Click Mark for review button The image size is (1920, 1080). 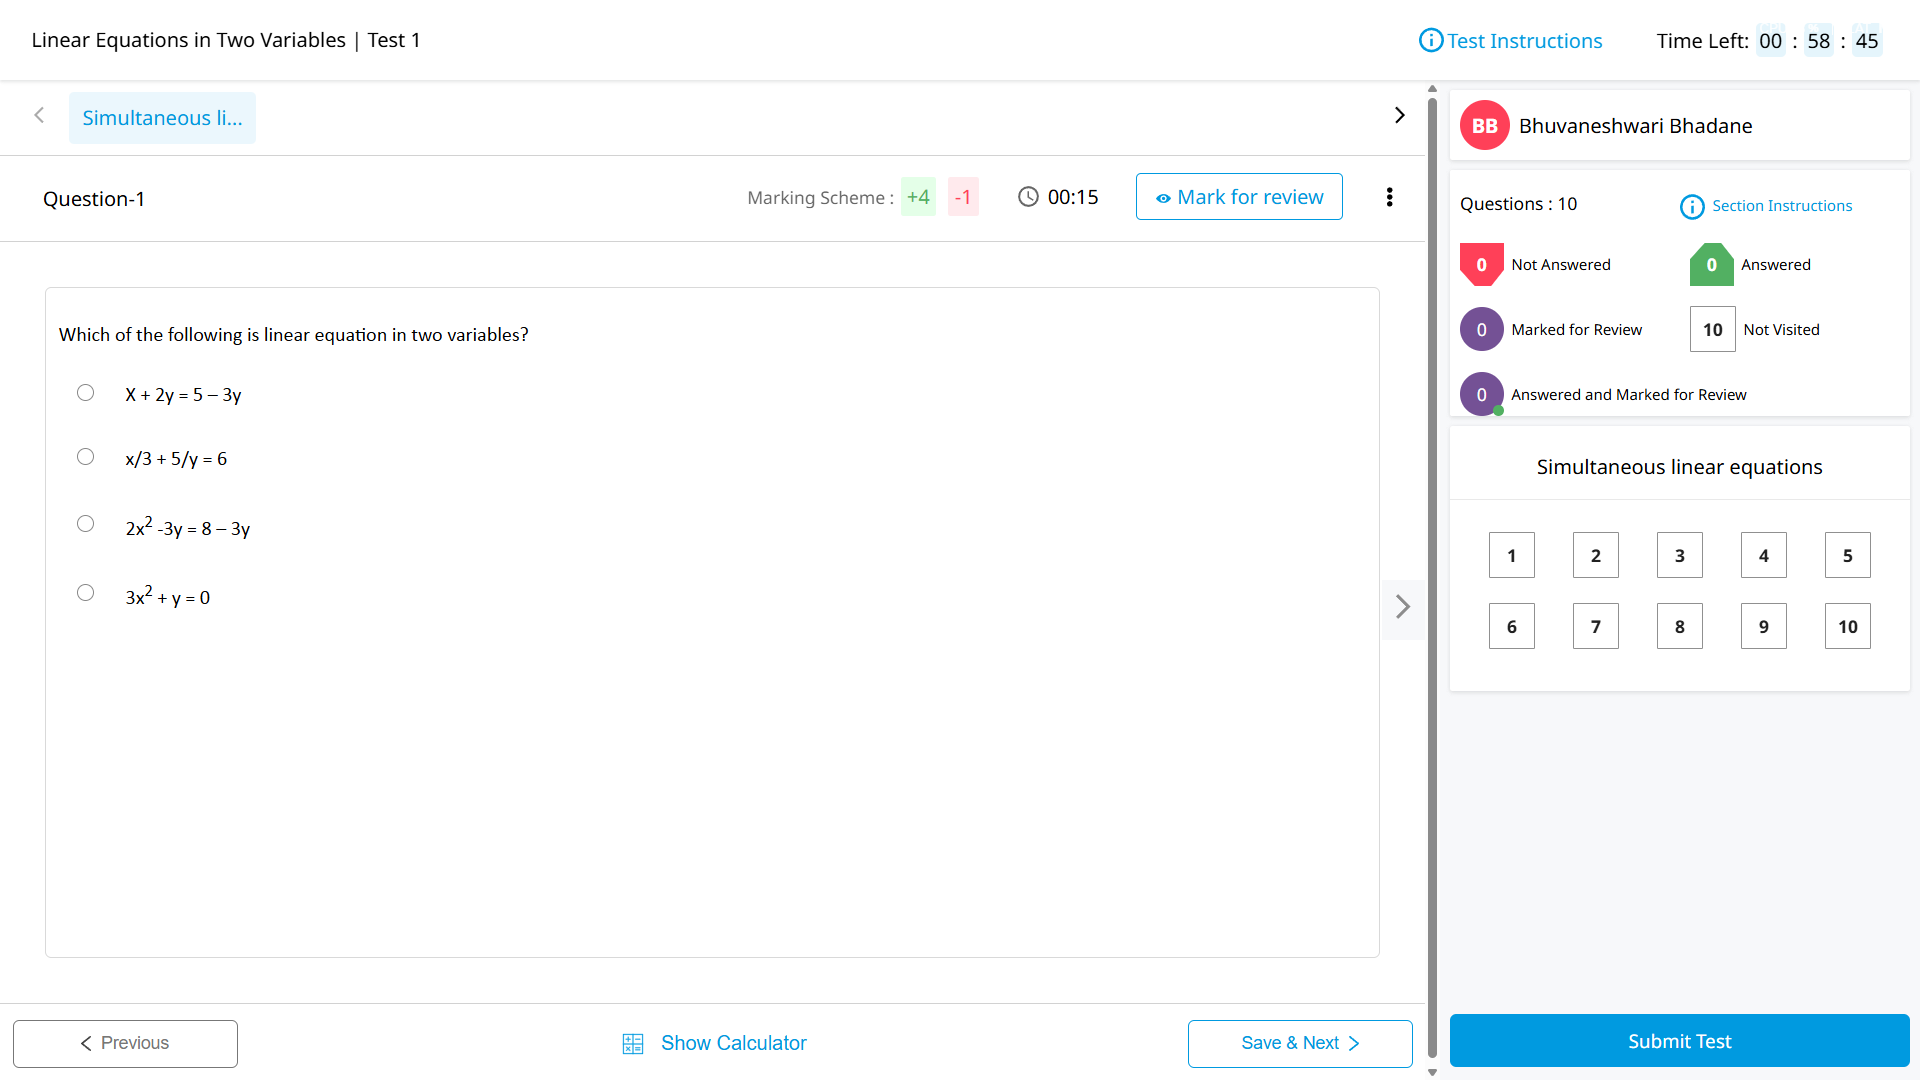1239,197
